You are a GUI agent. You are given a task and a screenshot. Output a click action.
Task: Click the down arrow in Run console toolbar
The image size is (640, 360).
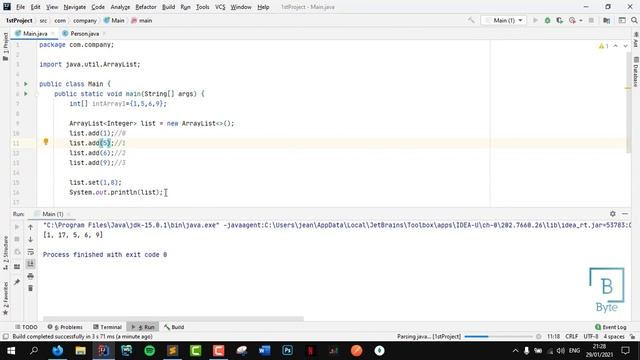(30, 239)
